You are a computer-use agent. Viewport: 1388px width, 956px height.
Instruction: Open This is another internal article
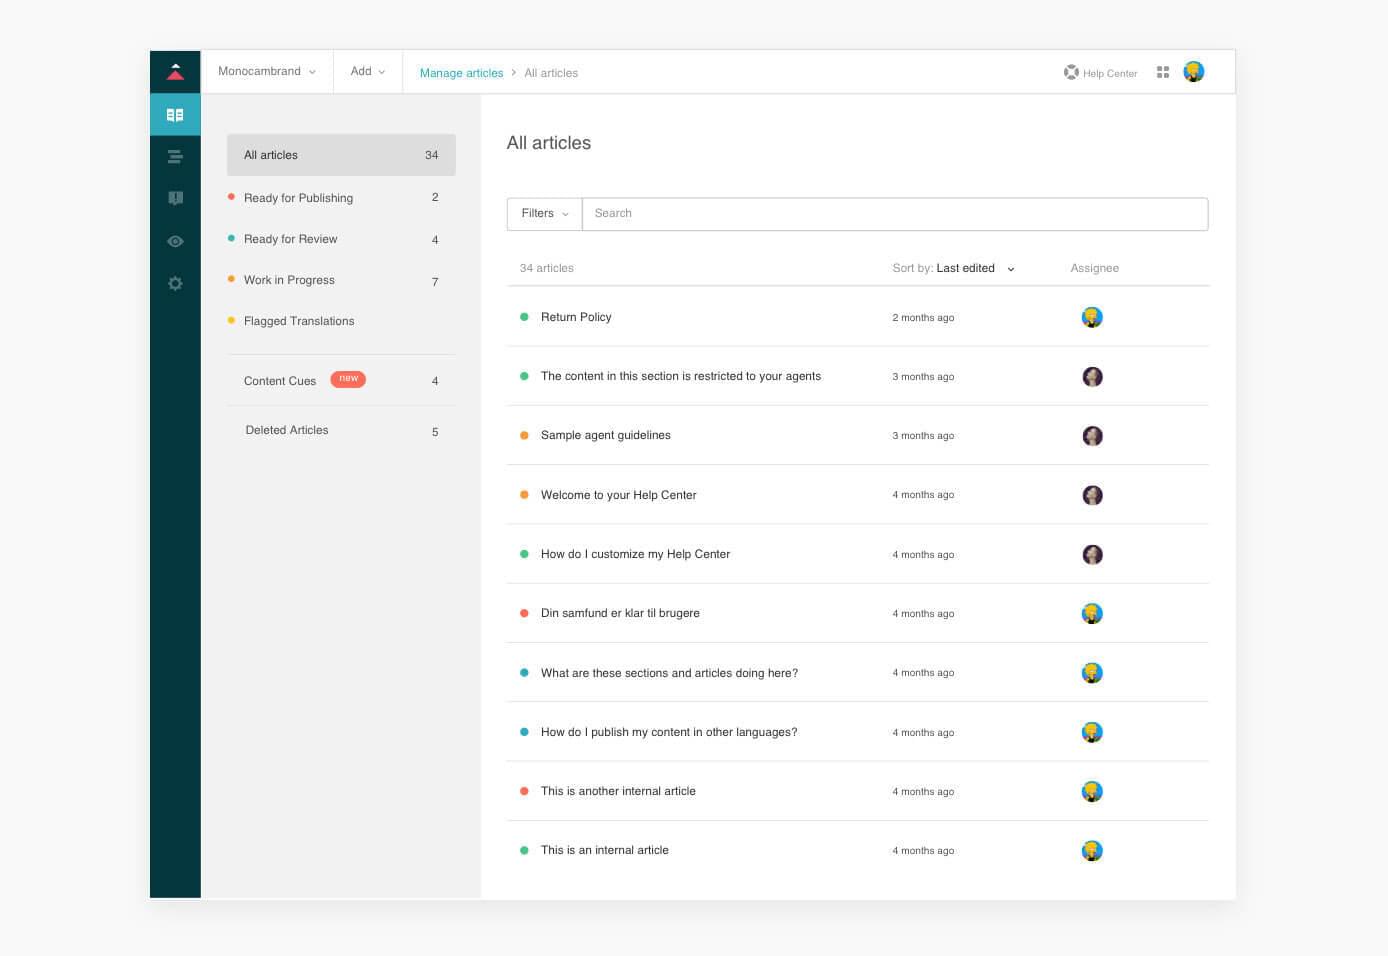(618, 791)
